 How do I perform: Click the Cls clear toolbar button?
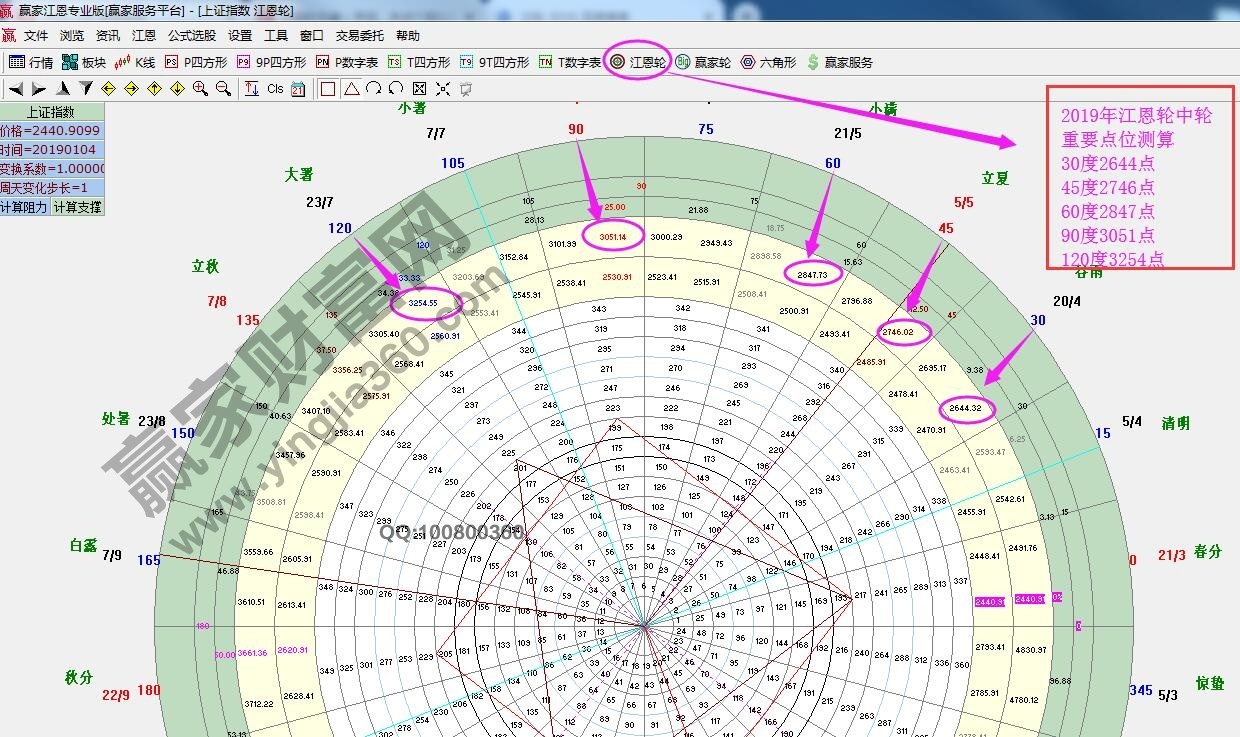pos(275,89)
